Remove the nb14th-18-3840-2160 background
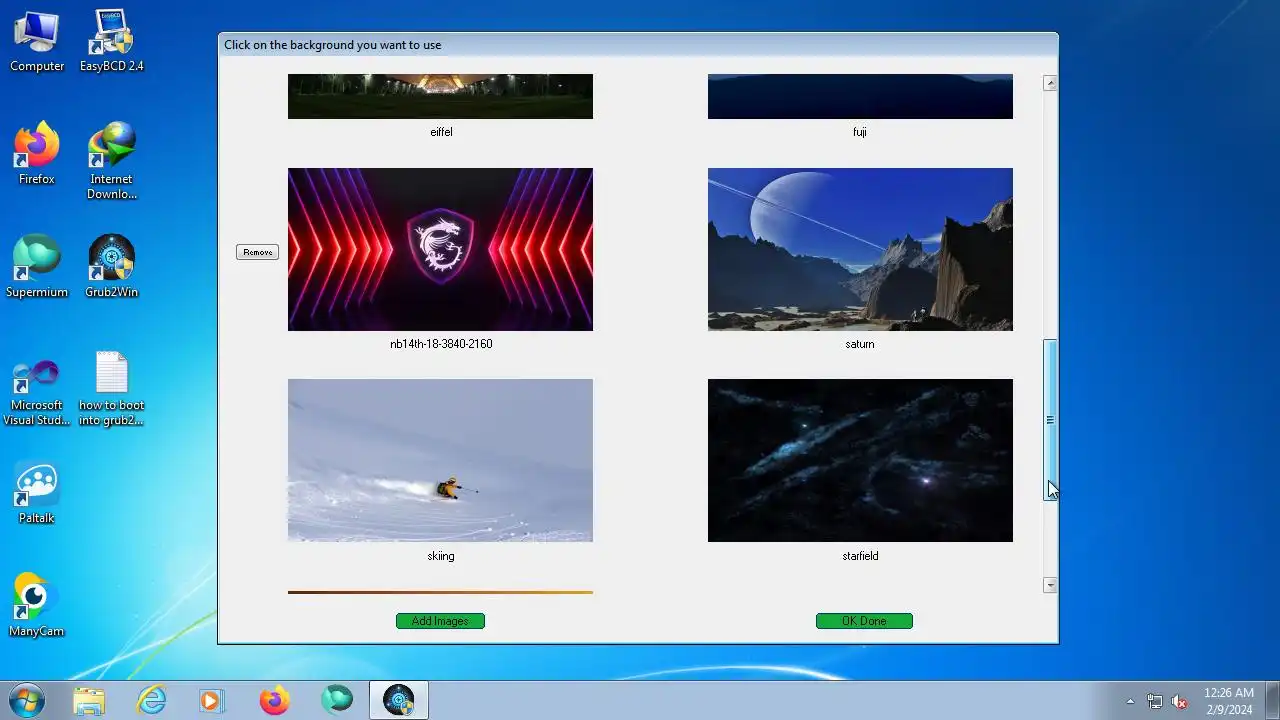The image size is (1280, 720). pyautogui.click(x=257, y=252)
